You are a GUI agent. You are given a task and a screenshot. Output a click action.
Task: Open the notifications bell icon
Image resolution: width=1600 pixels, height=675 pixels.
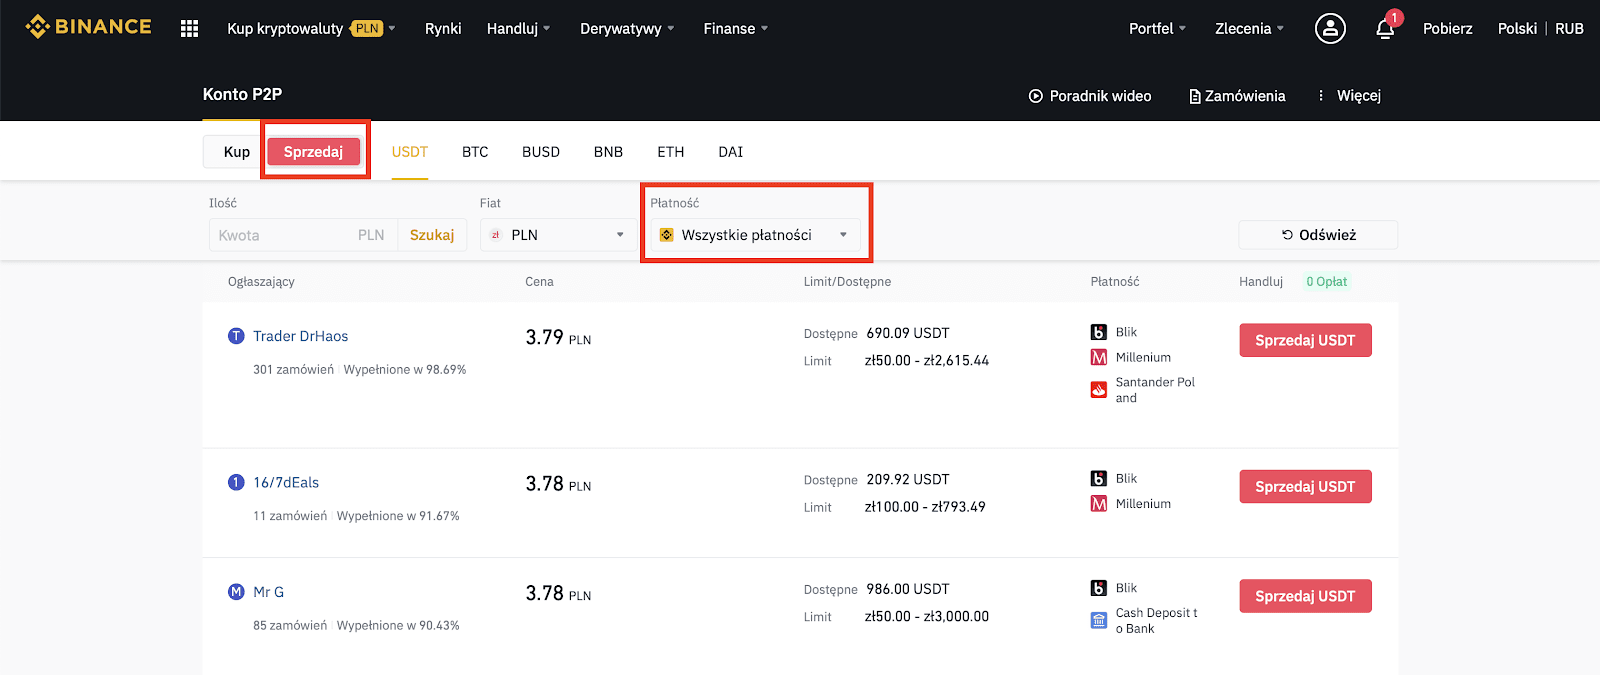coord(1385,29)
